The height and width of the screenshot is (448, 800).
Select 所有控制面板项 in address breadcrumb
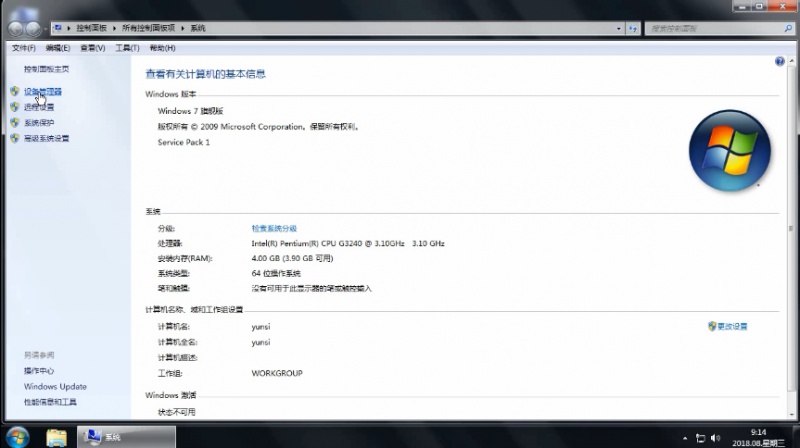[x=148, y=28]
